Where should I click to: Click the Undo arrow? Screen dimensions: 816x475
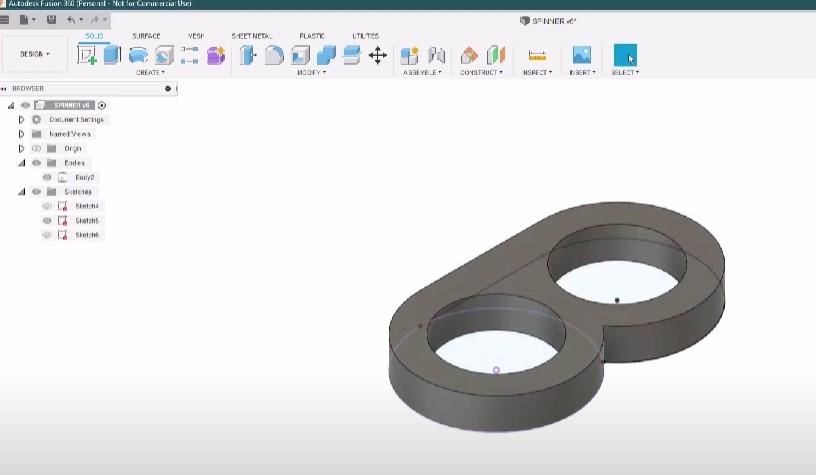pyautogui.click(x=71, y=20)
